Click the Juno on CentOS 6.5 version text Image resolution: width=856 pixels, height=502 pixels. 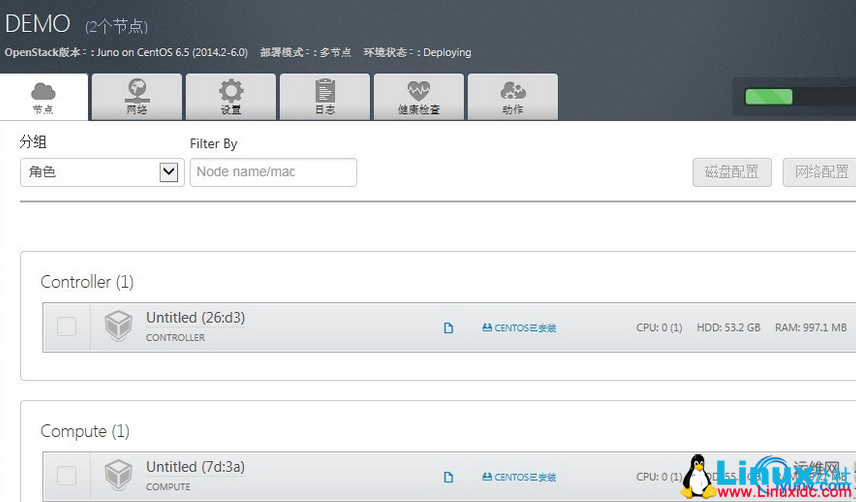click(x=173, y=52)
